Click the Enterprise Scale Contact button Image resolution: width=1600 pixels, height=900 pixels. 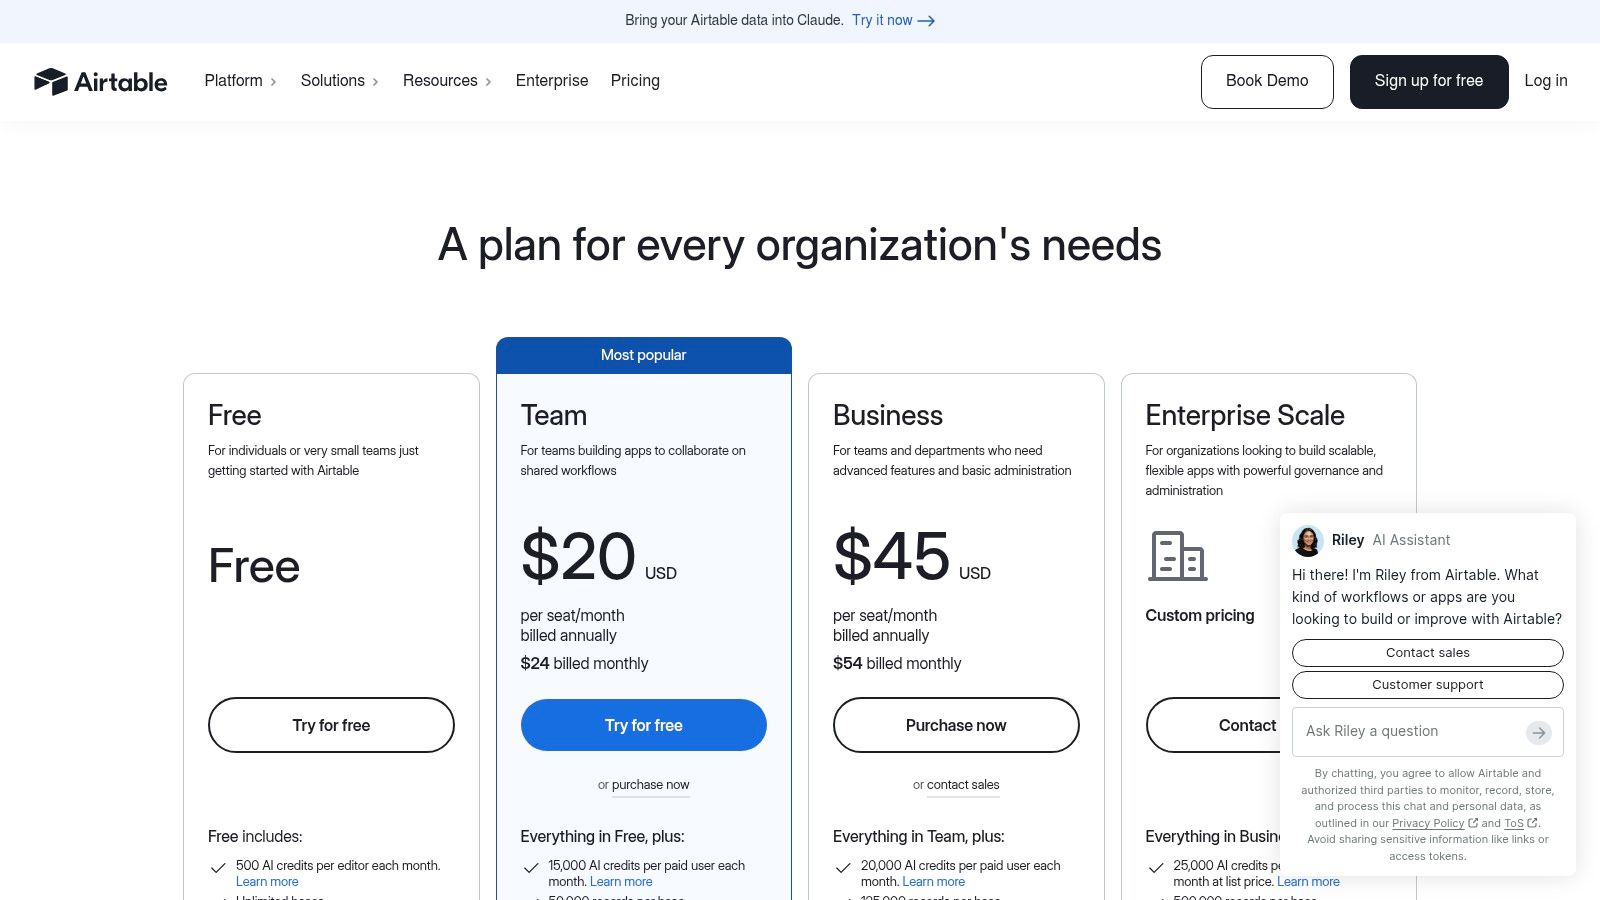point(1214,725)
